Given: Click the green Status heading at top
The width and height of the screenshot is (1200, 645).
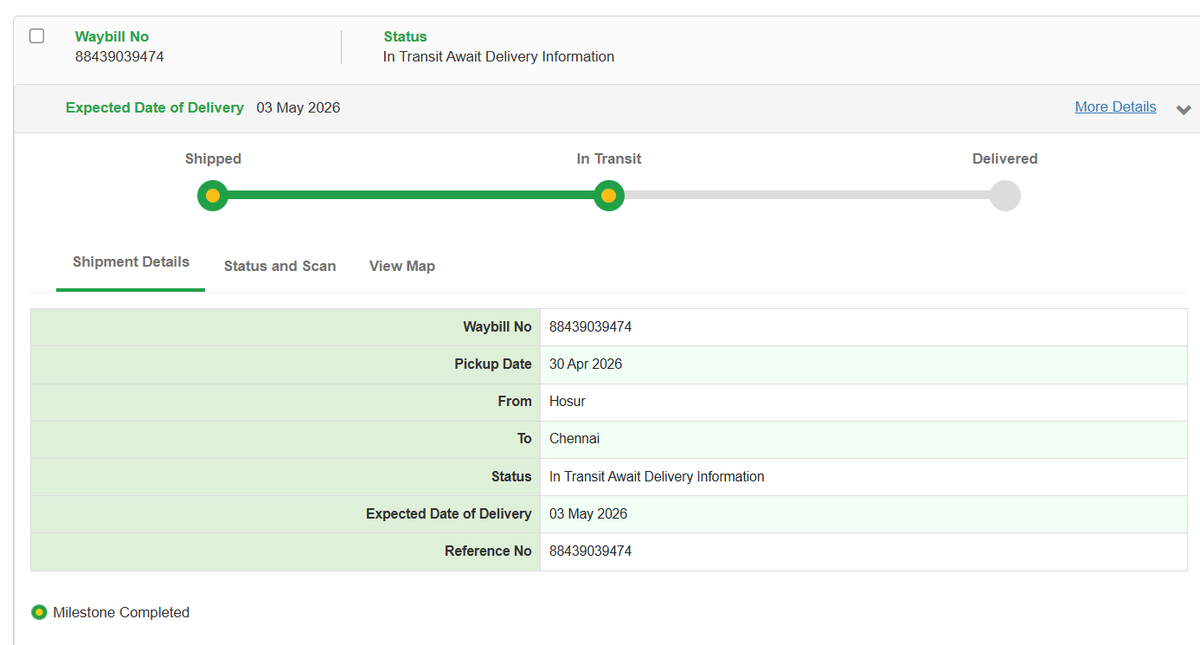Looking at the screenshot, I should (405, 37).
